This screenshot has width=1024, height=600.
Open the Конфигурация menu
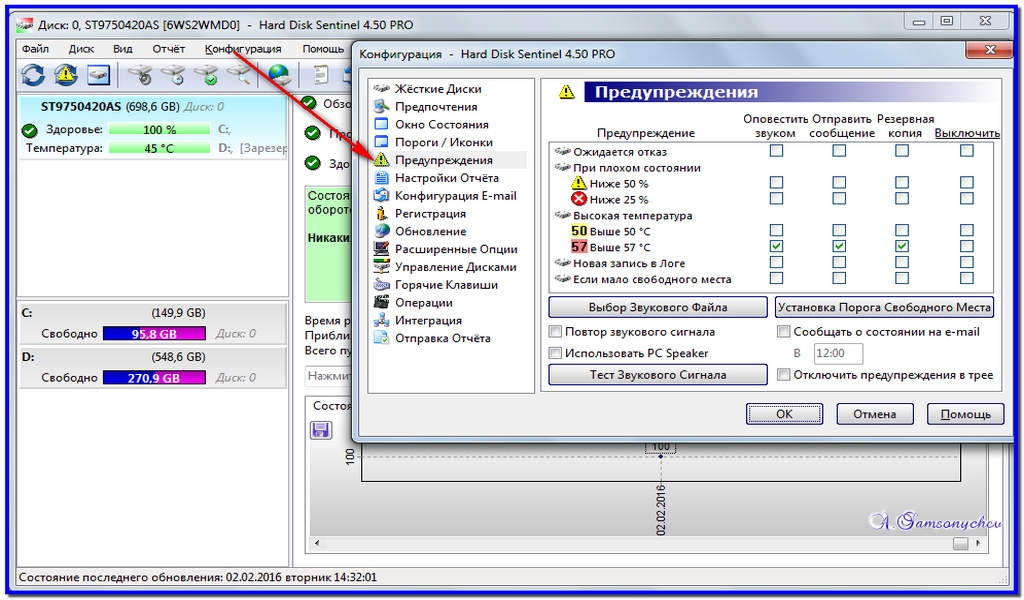tap(242, 49)
